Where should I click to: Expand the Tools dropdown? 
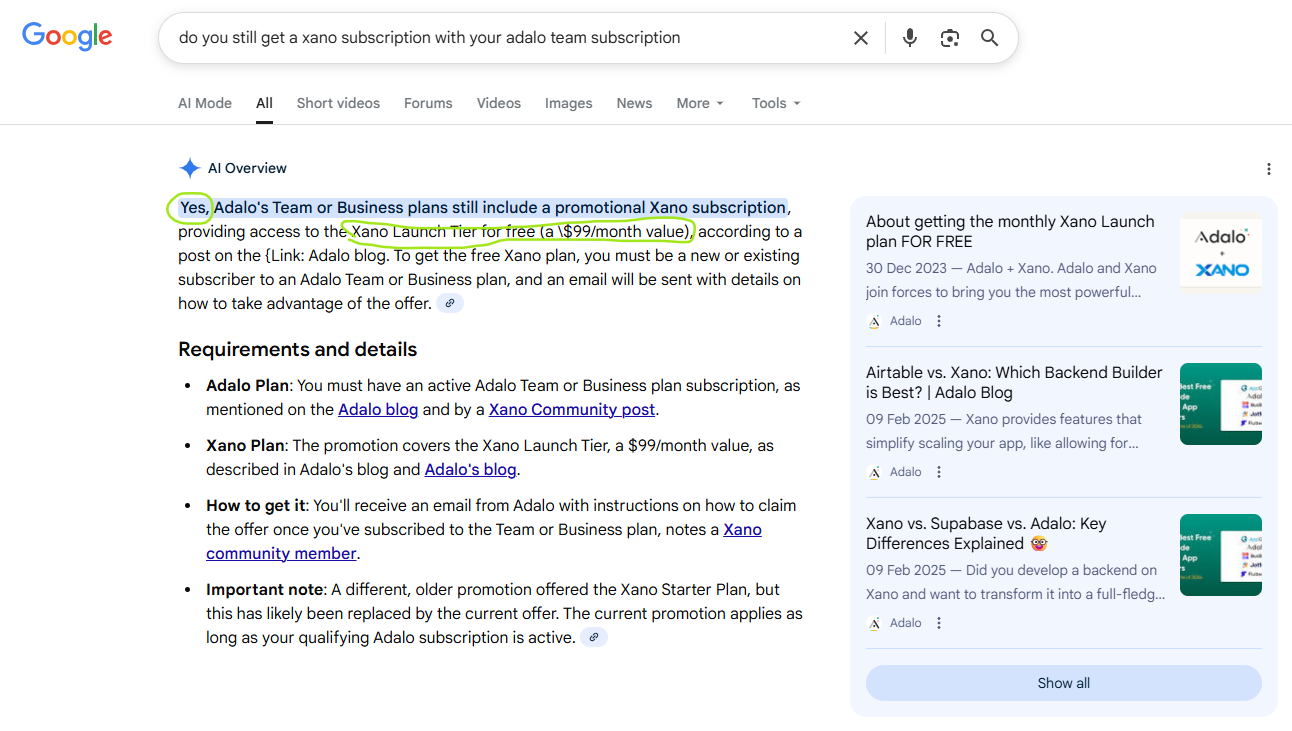pyautogui.click(x=777, y=103)
